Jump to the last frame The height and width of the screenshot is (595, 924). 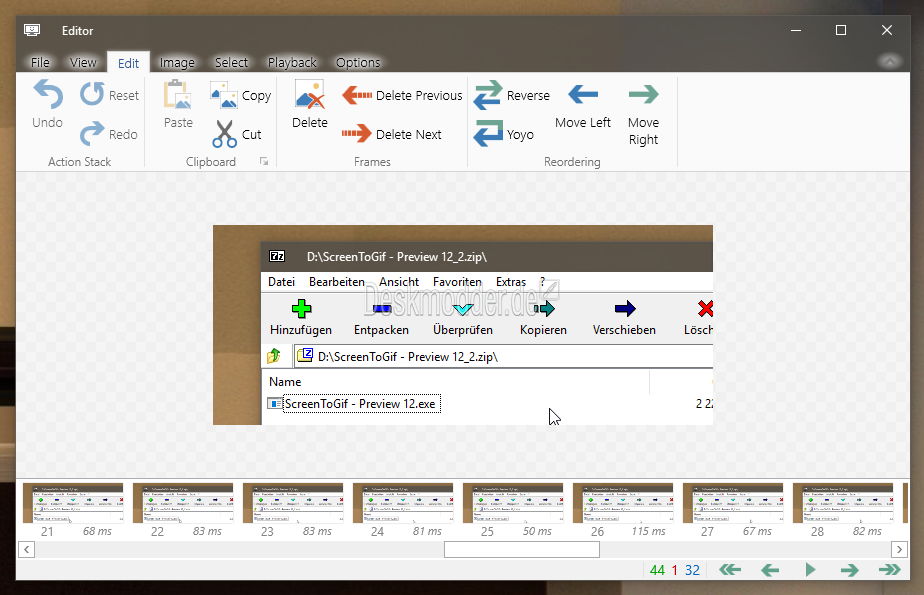point(889,570)
